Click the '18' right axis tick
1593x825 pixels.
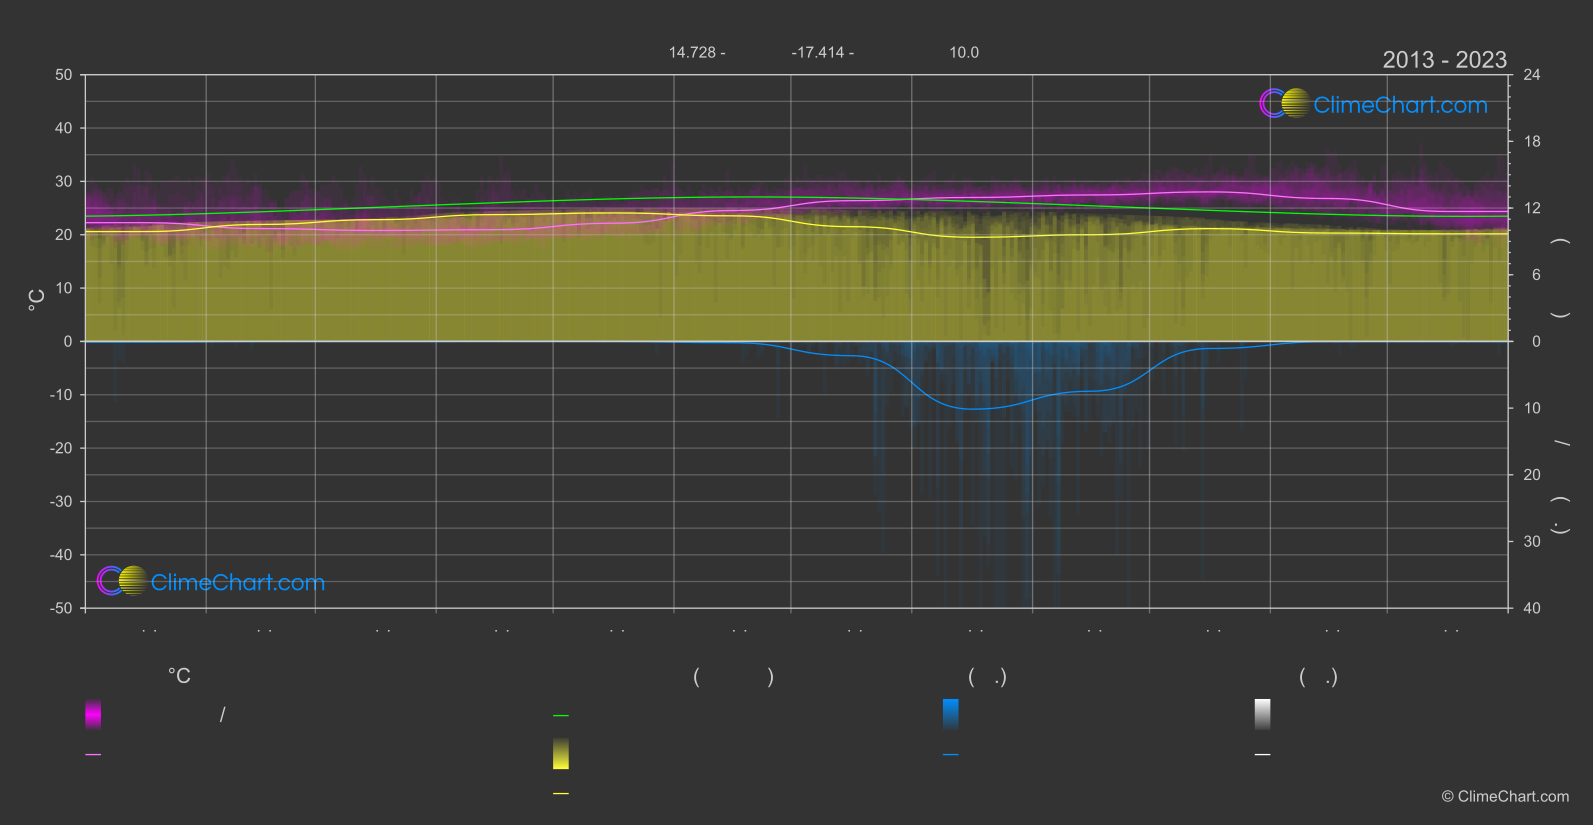(1532, 142)
